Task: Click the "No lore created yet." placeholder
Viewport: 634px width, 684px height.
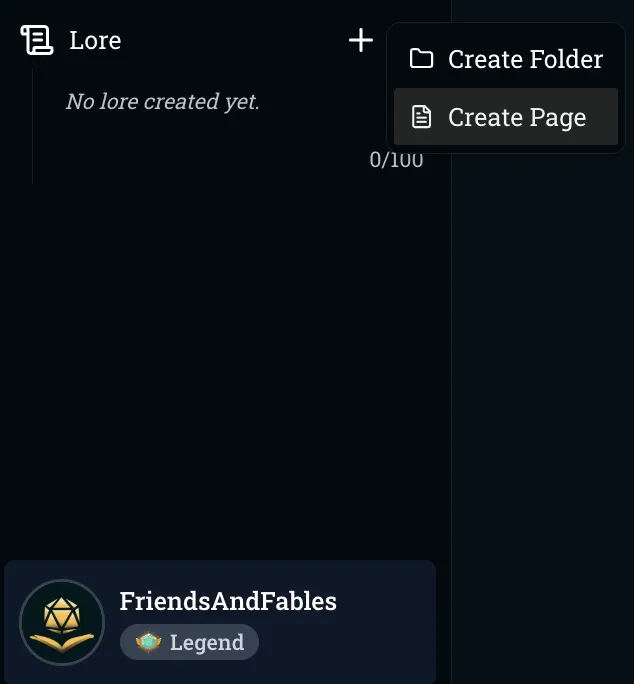Action: pyautogui.click(x=162, y=102)
